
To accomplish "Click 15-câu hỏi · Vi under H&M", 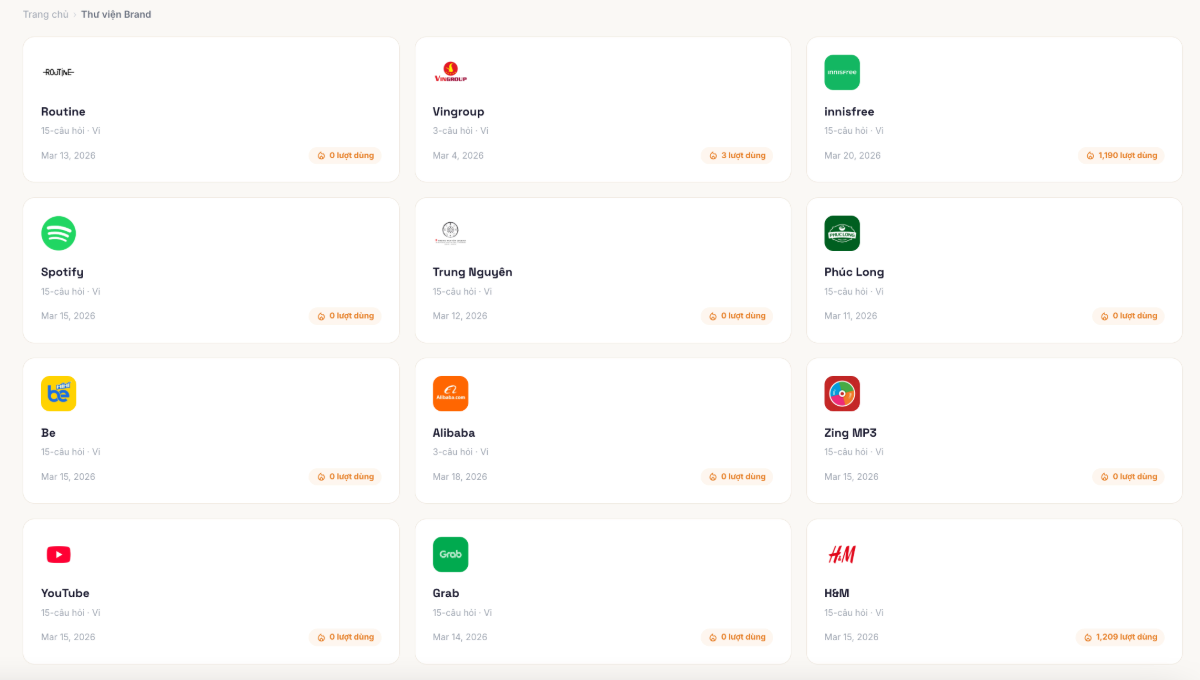I will [x=854, y=613].
